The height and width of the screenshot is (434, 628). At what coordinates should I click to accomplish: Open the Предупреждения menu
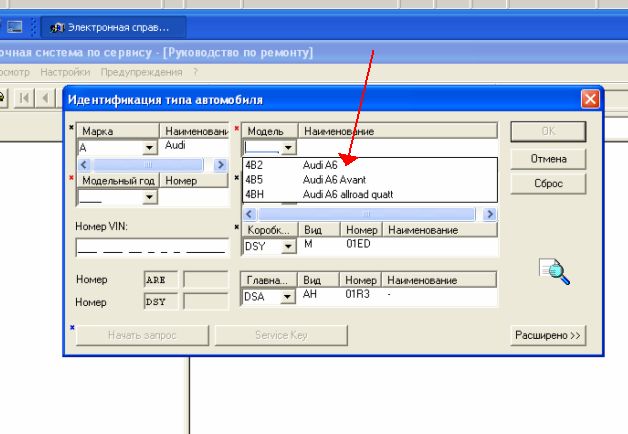point(141,72)
